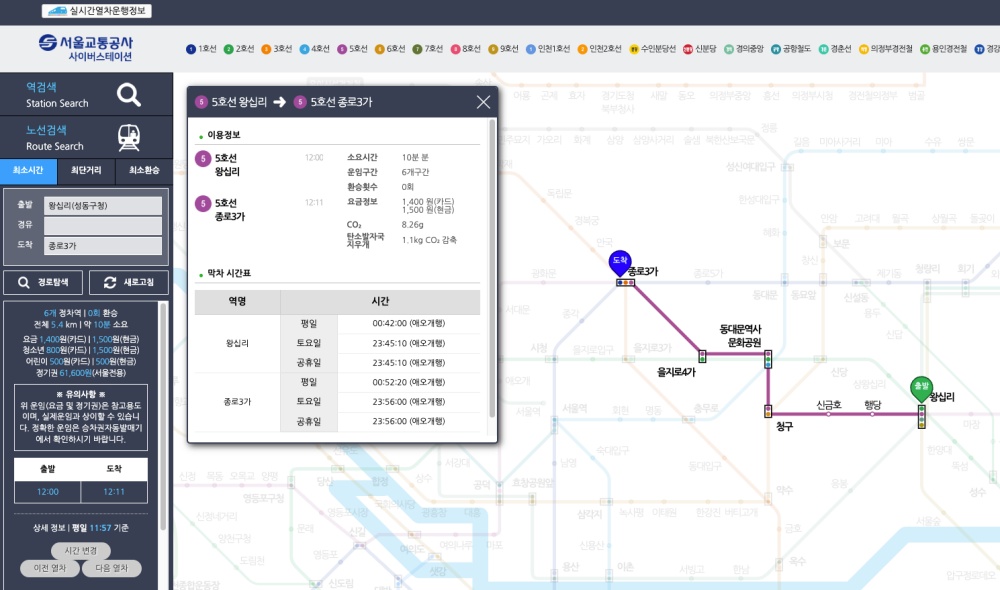
Task: Switch to the 최단거리 tab
Action: pos(86,171)
